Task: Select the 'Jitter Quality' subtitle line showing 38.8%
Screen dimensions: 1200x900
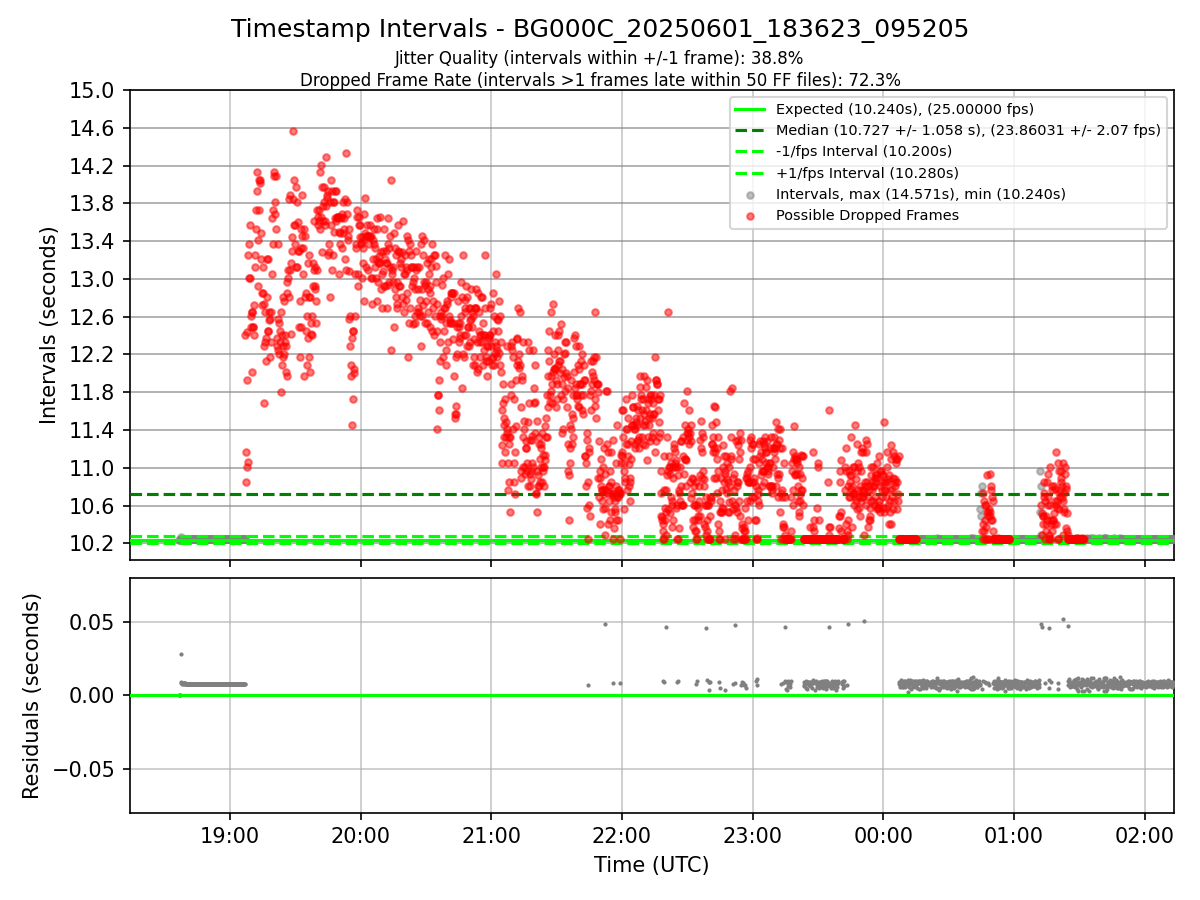Action: point(599,58)
